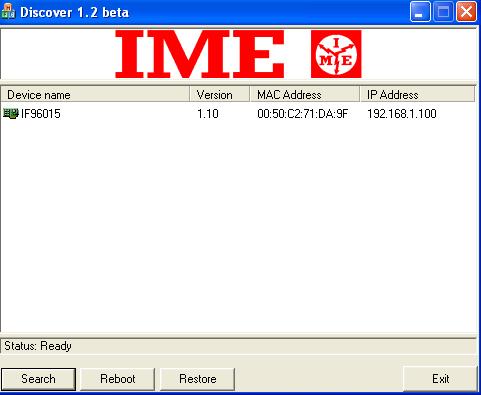Minimize the Discover window
The height and width of the screenshot is (395, 481).
[x=420, y=12]
